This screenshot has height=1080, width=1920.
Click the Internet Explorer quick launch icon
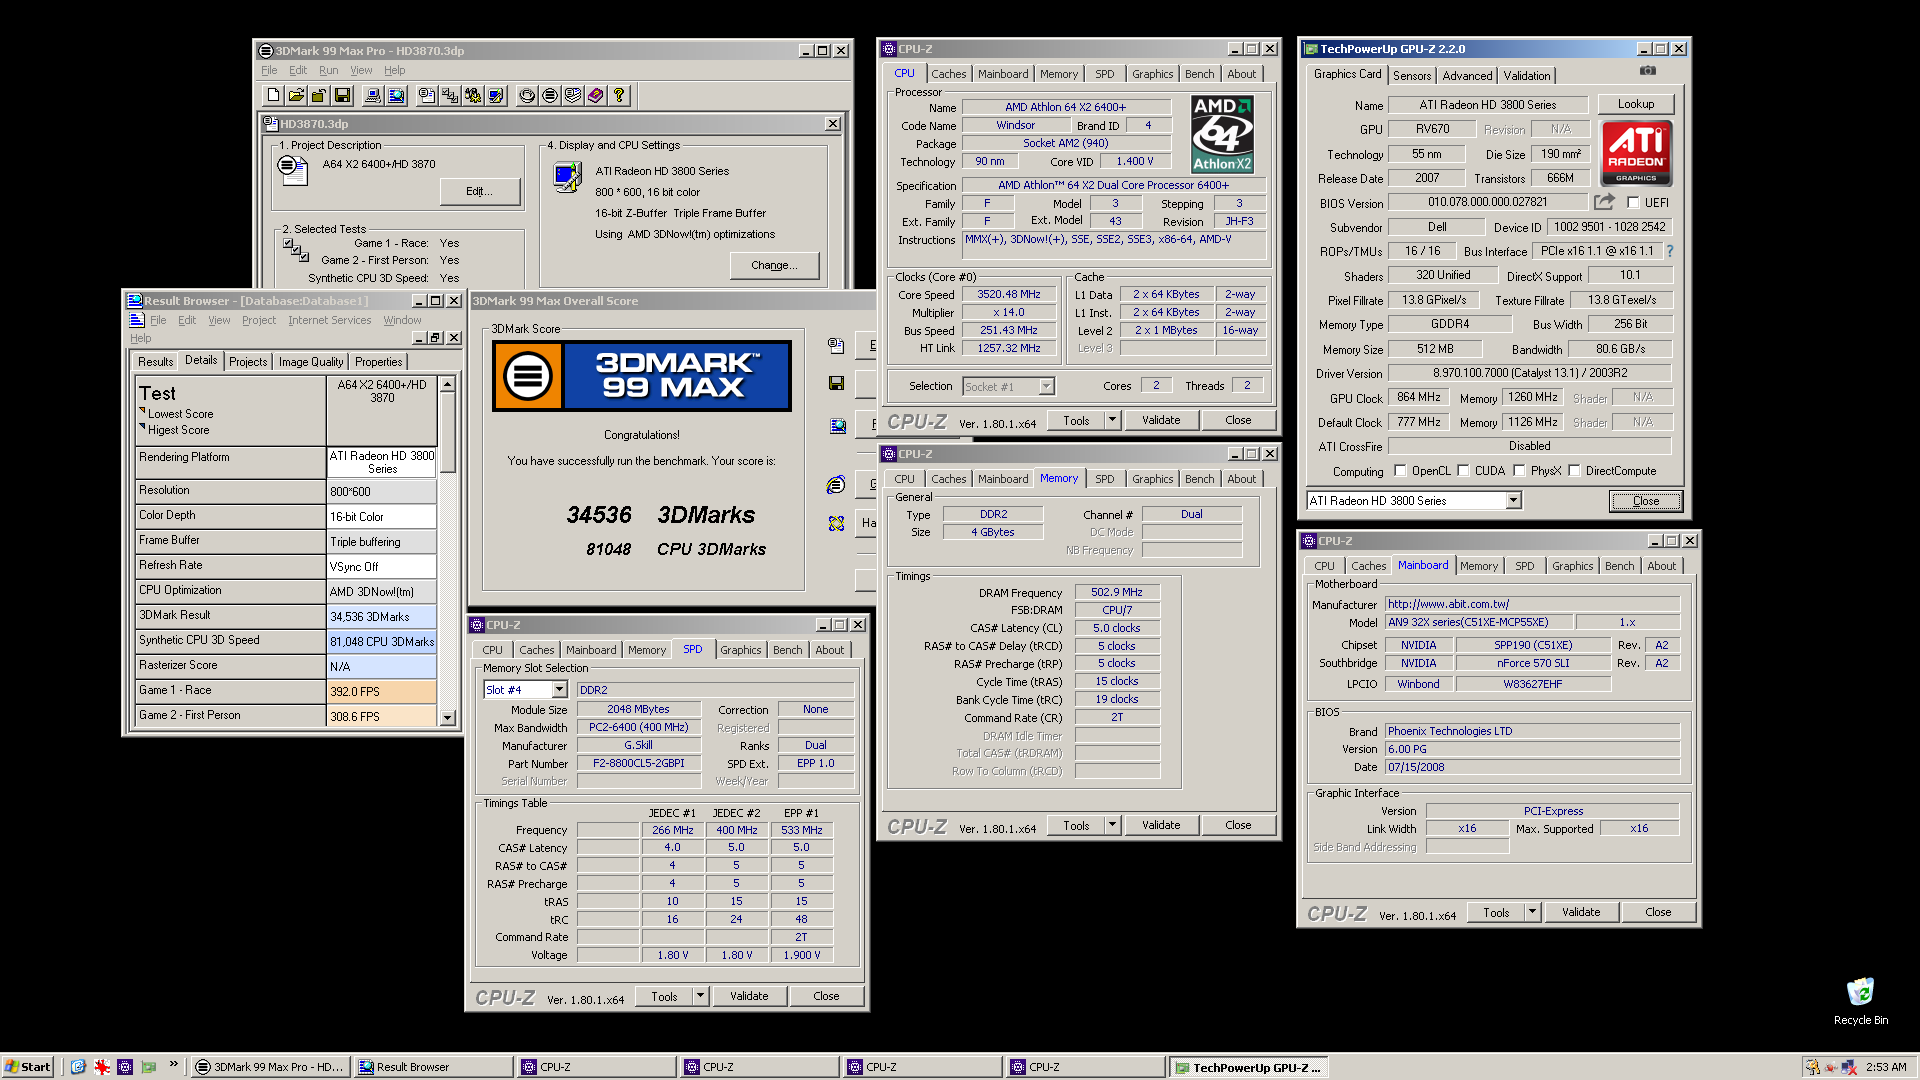(x=78, y=1067)
